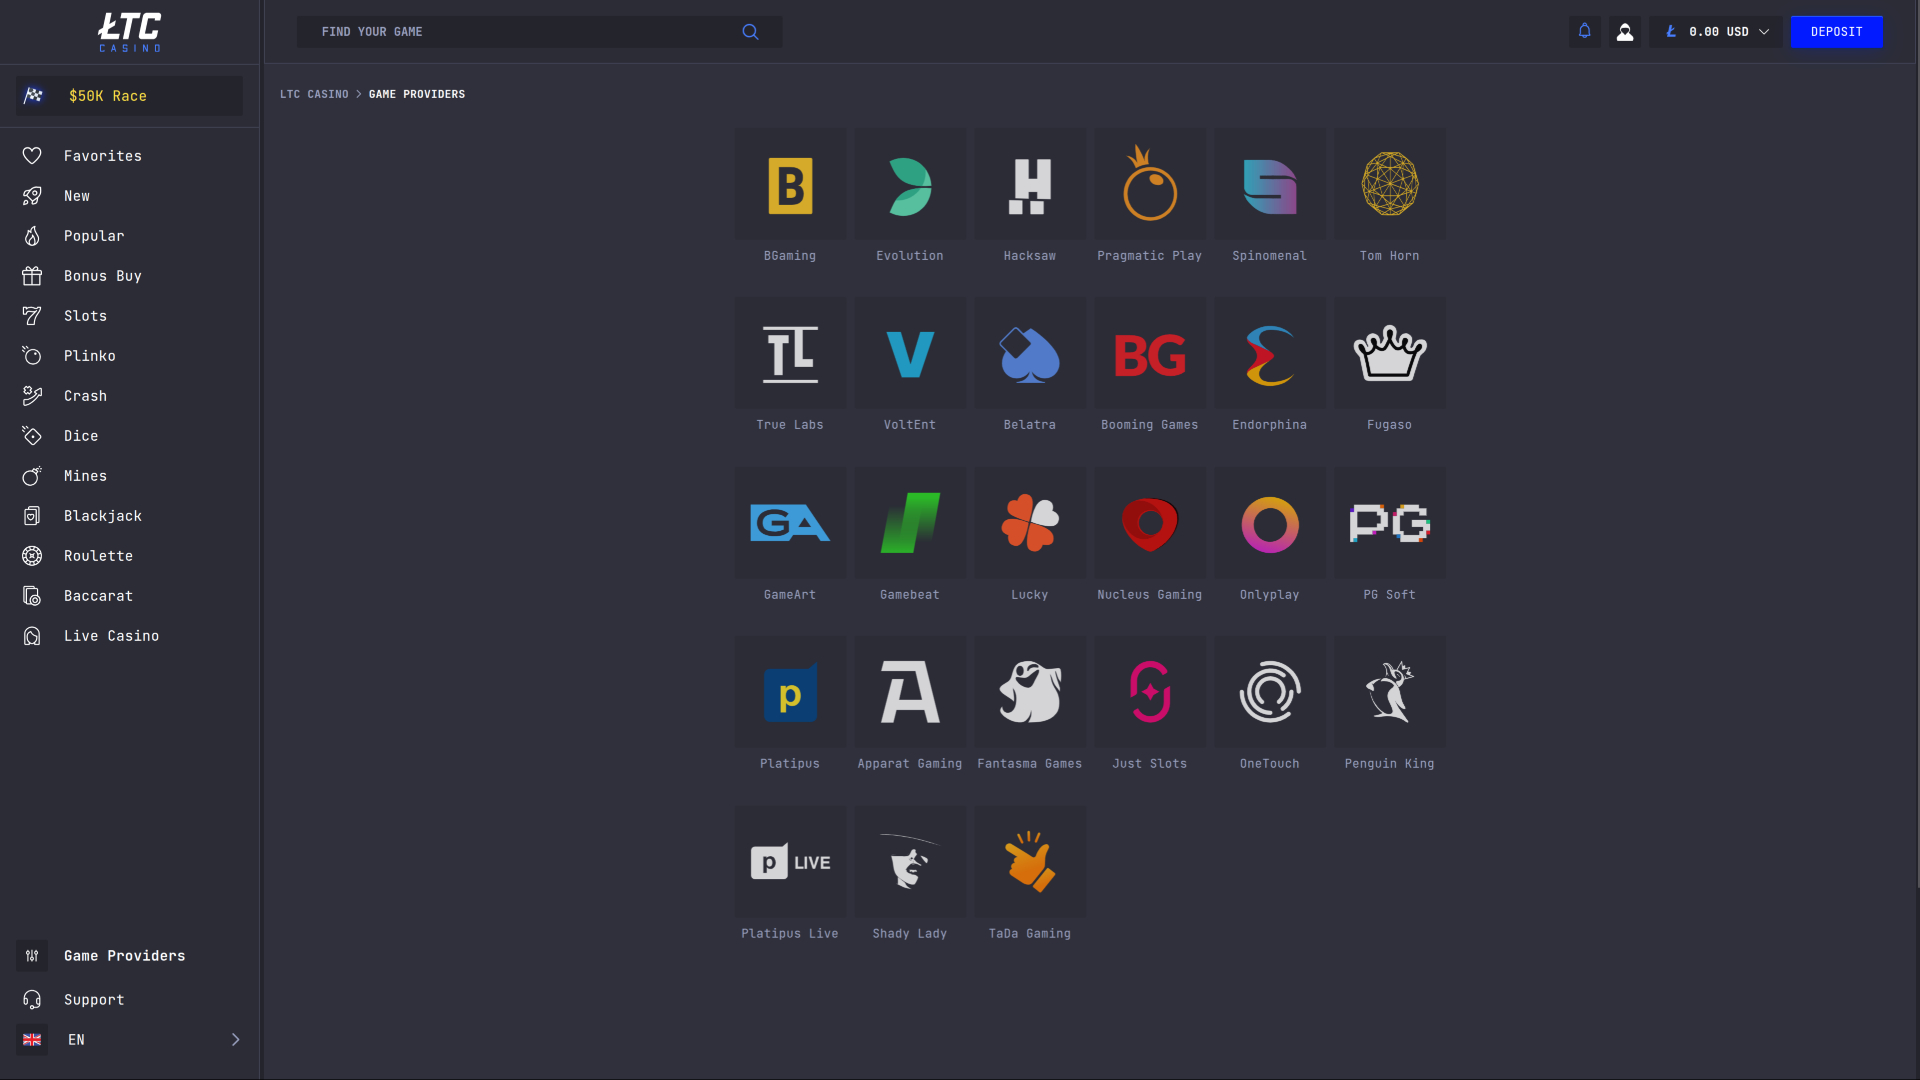Viewport: 1920px width, 1080px height.
Task: Open the notifications bell icon
Action: (x=1584, y=32)
